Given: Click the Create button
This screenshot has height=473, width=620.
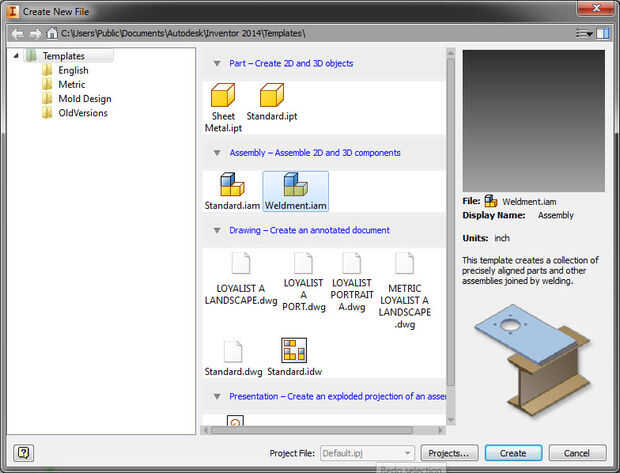Looking at the screenshot, I should pyautogui.click(x=513, y=453).
